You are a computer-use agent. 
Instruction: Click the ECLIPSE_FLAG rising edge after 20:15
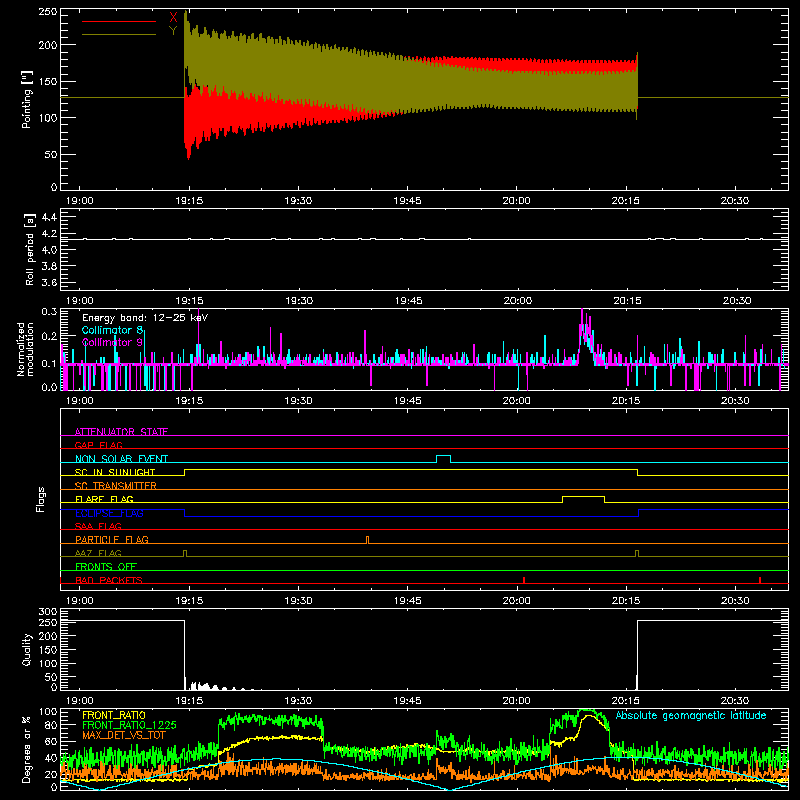(639, 513)
